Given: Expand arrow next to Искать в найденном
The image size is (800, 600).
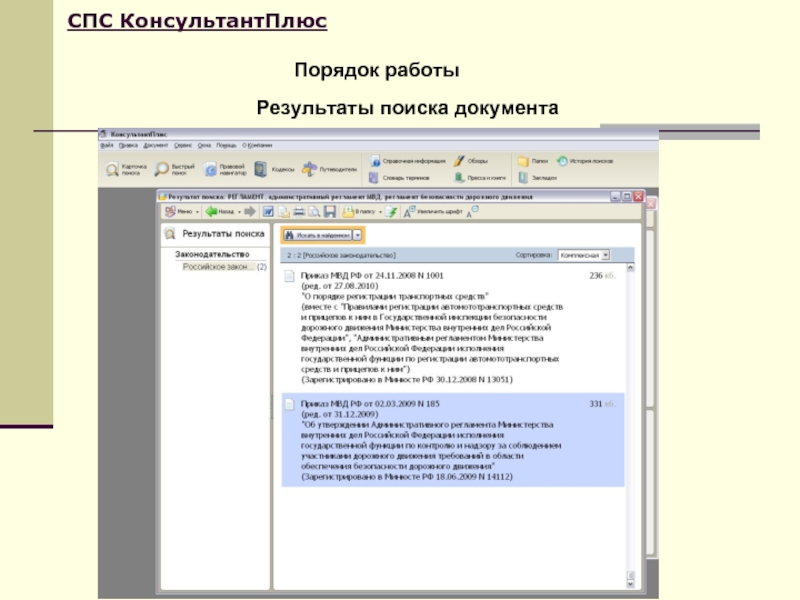Looking at the screenshot, I should point(358,235).
